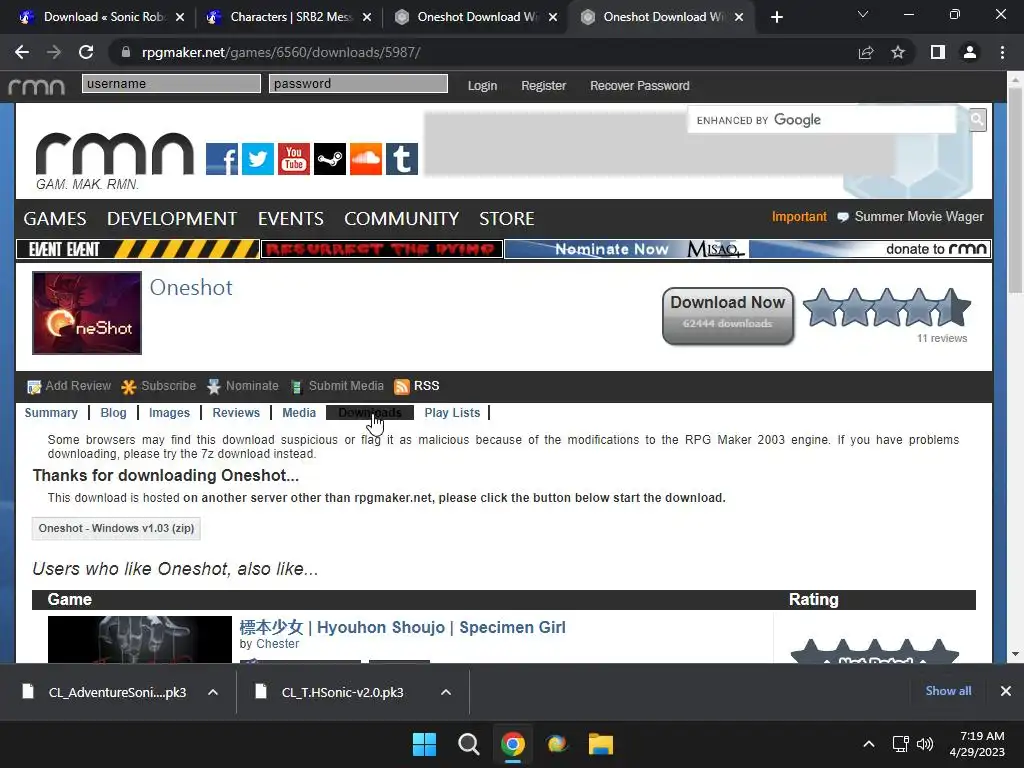Switch to Download Sonic Robo browser tab
The height and width of the screenshot is (768, 1024).
(101, 17)
